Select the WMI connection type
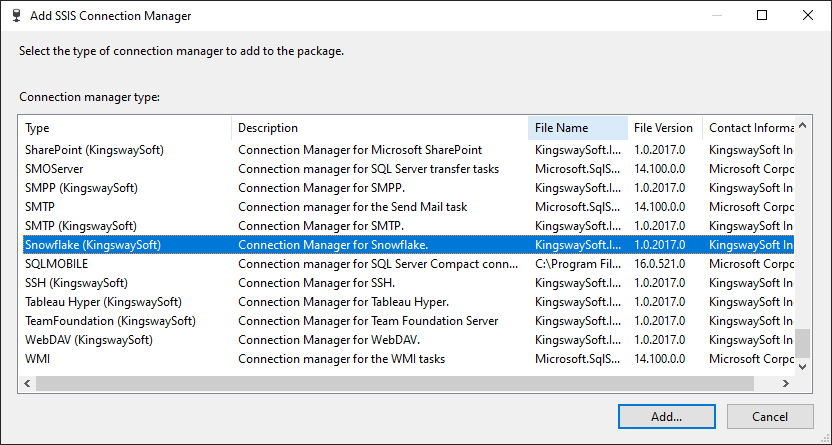Viewport: 832px width, 445px height. (409, 359)
